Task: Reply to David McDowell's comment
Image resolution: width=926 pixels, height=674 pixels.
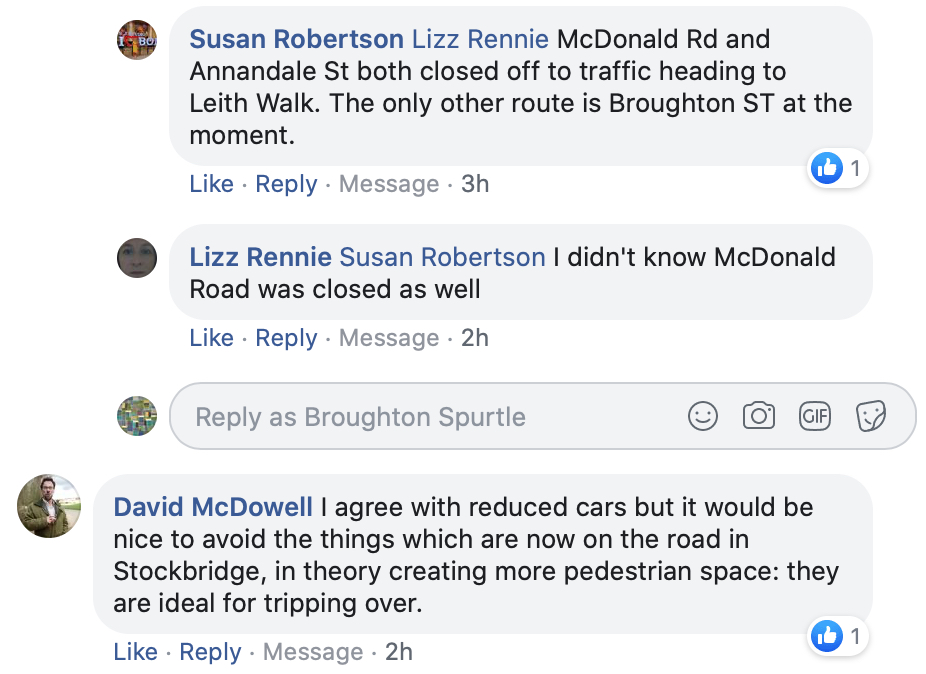Action: 210,652
